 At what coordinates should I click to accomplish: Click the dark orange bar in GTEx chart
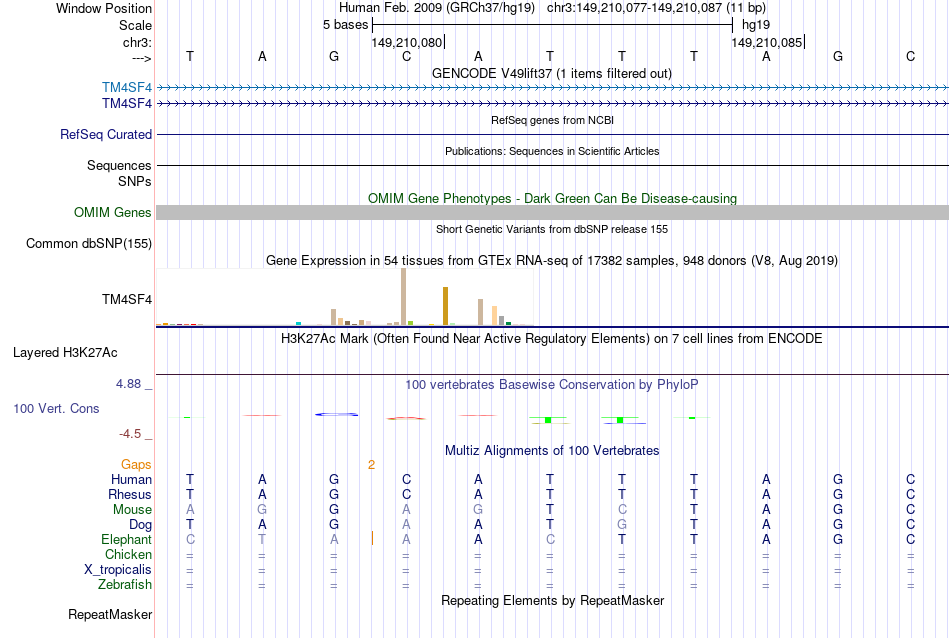(445, 307)
